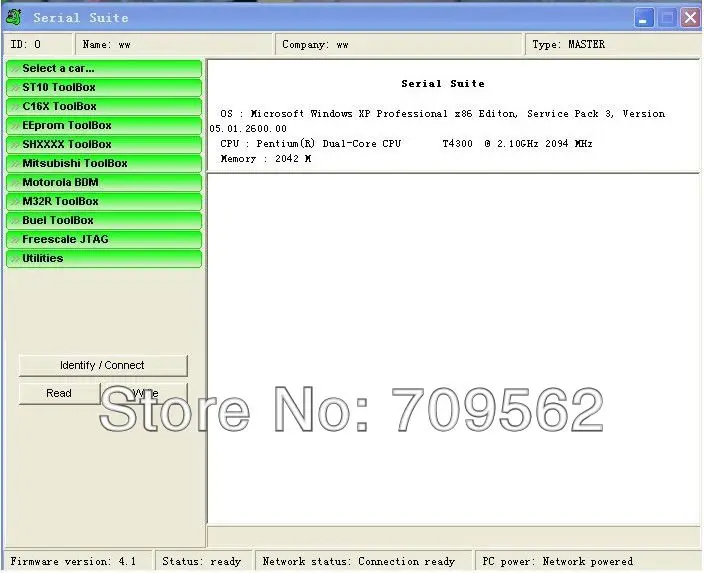704x573 pixels.
Task: Open the C16X ToolBox section
Action: click(104, 106)
